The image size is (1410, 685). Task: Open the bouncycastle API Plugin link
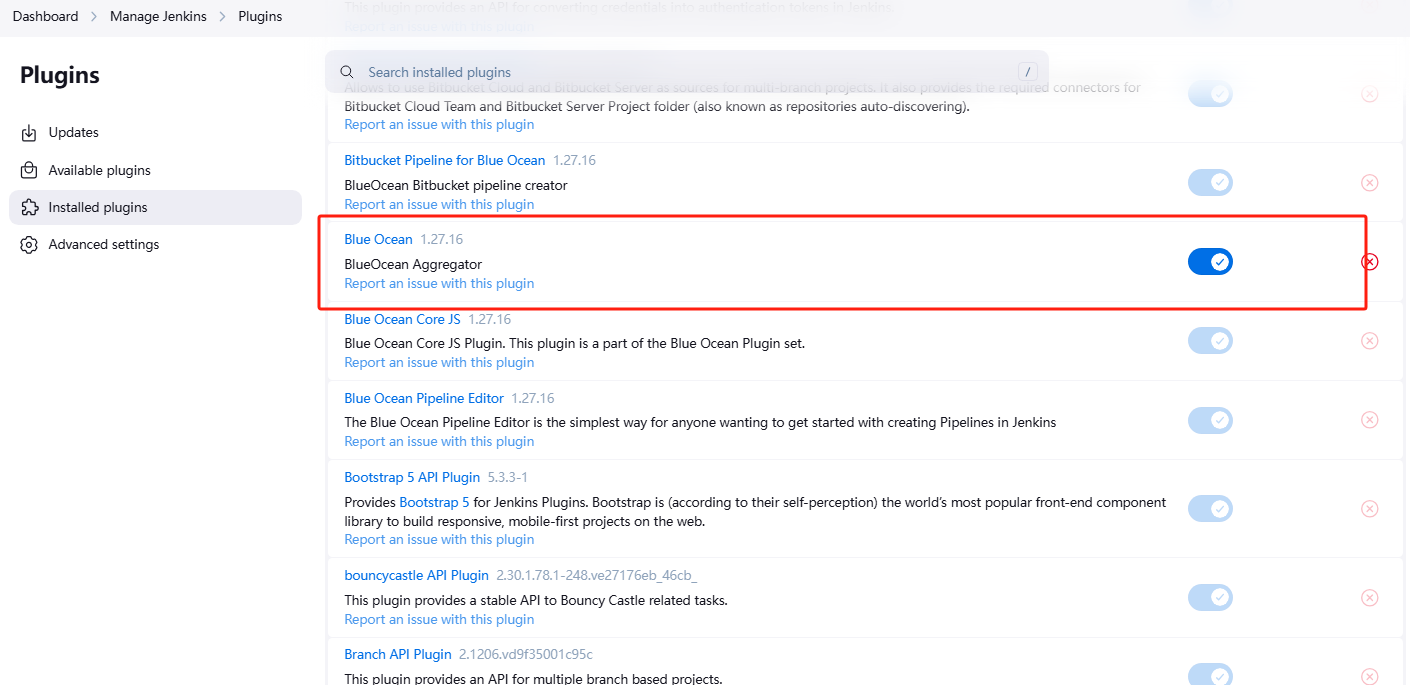[x=416, y=575]
